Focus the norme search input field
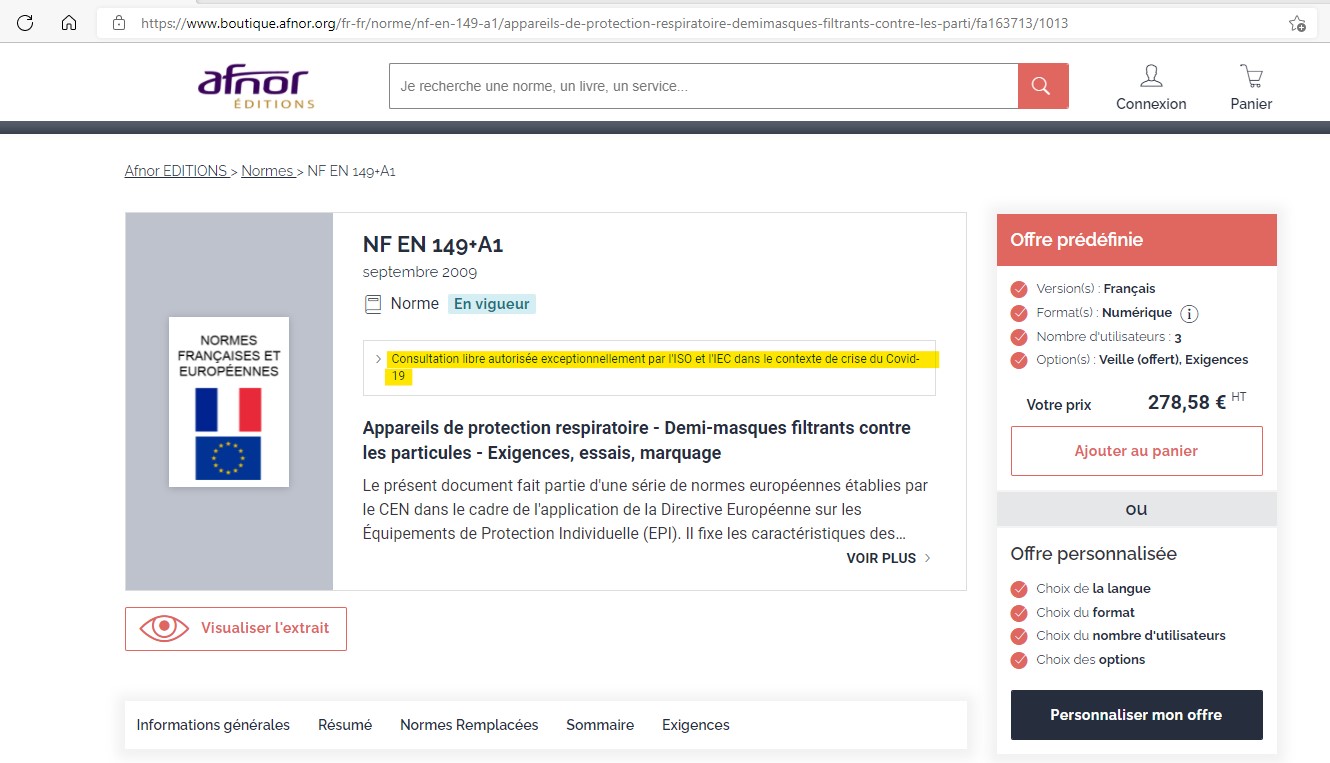Image resolution: width=1330 pixels, height=763 pixels. pyautogui.click(x=703, y=86)
